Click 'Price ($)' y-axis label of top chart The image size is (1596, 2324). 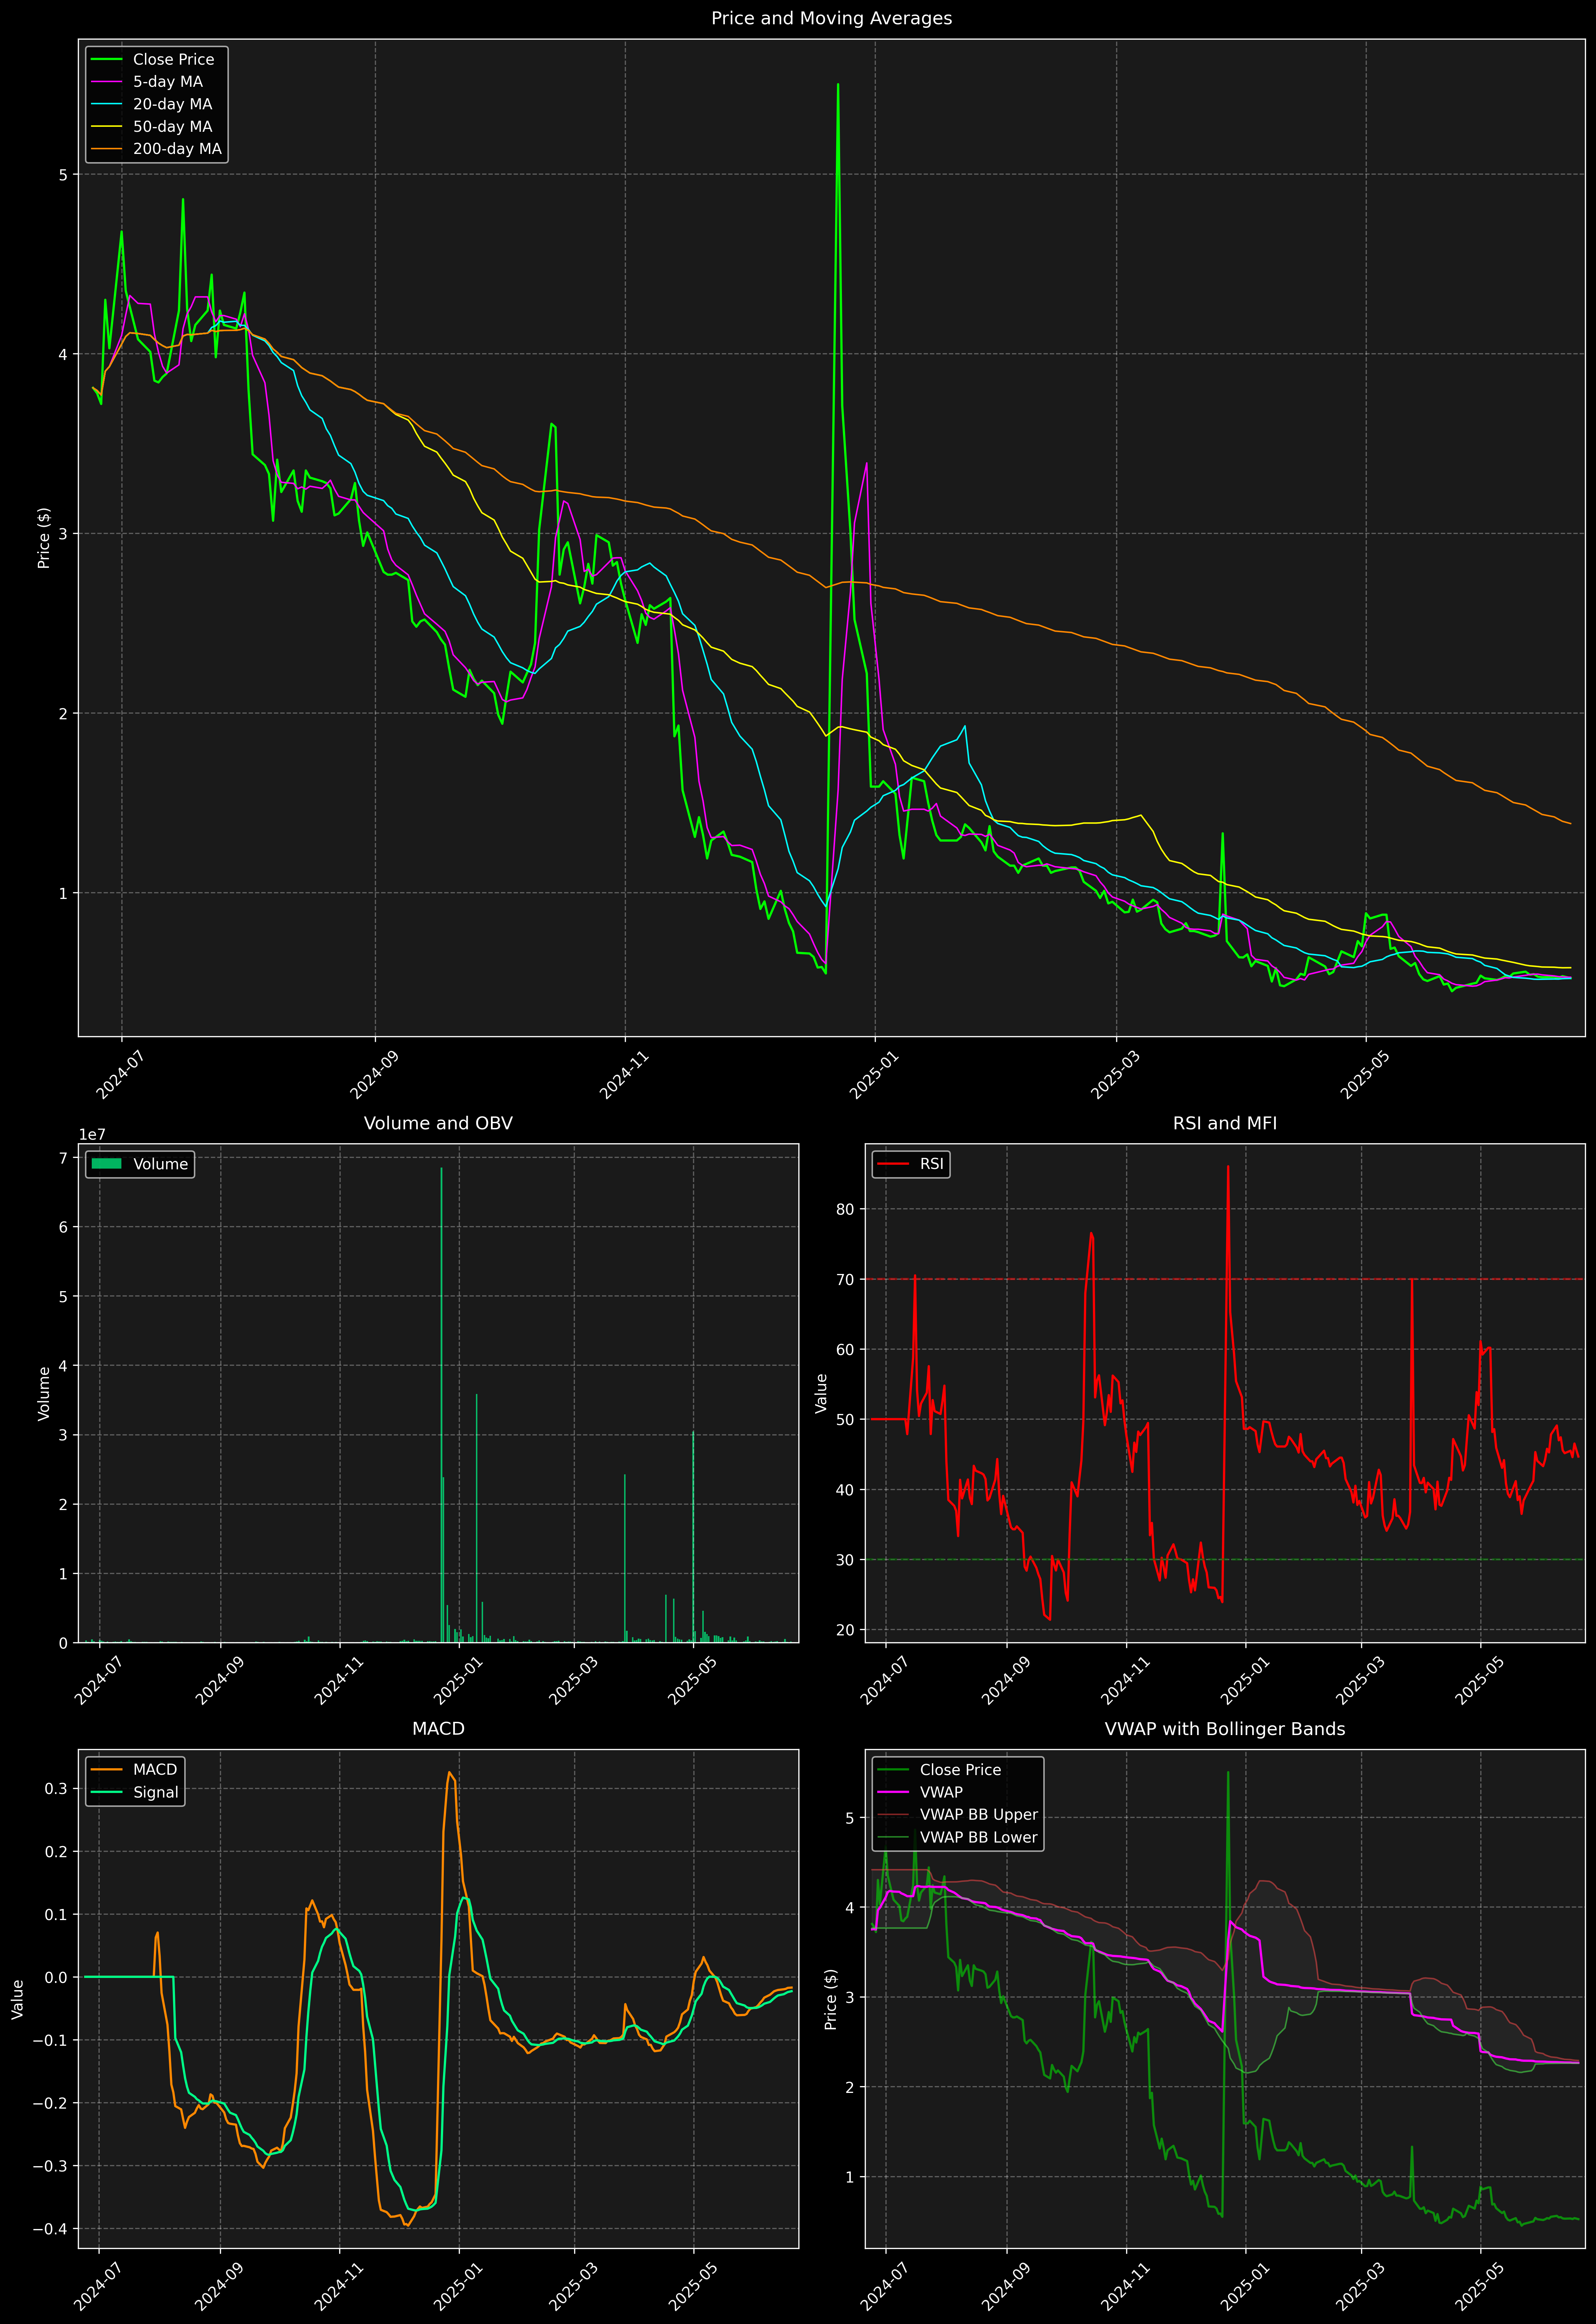click(44, 538)
